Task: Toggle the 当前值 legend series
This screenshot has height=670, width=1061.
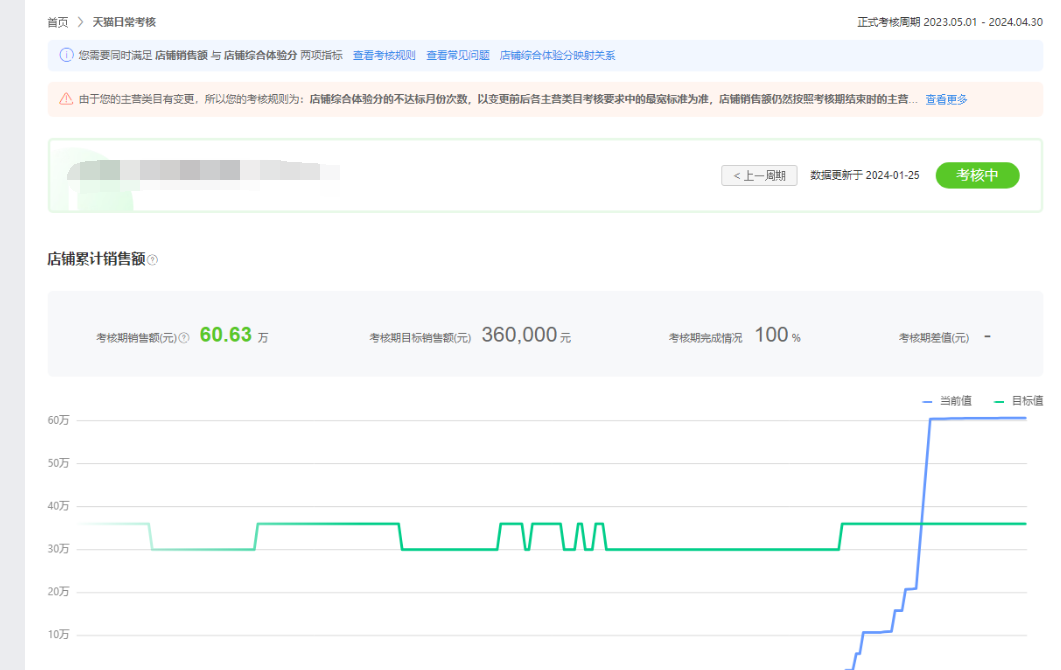Action: coord(948,401)
